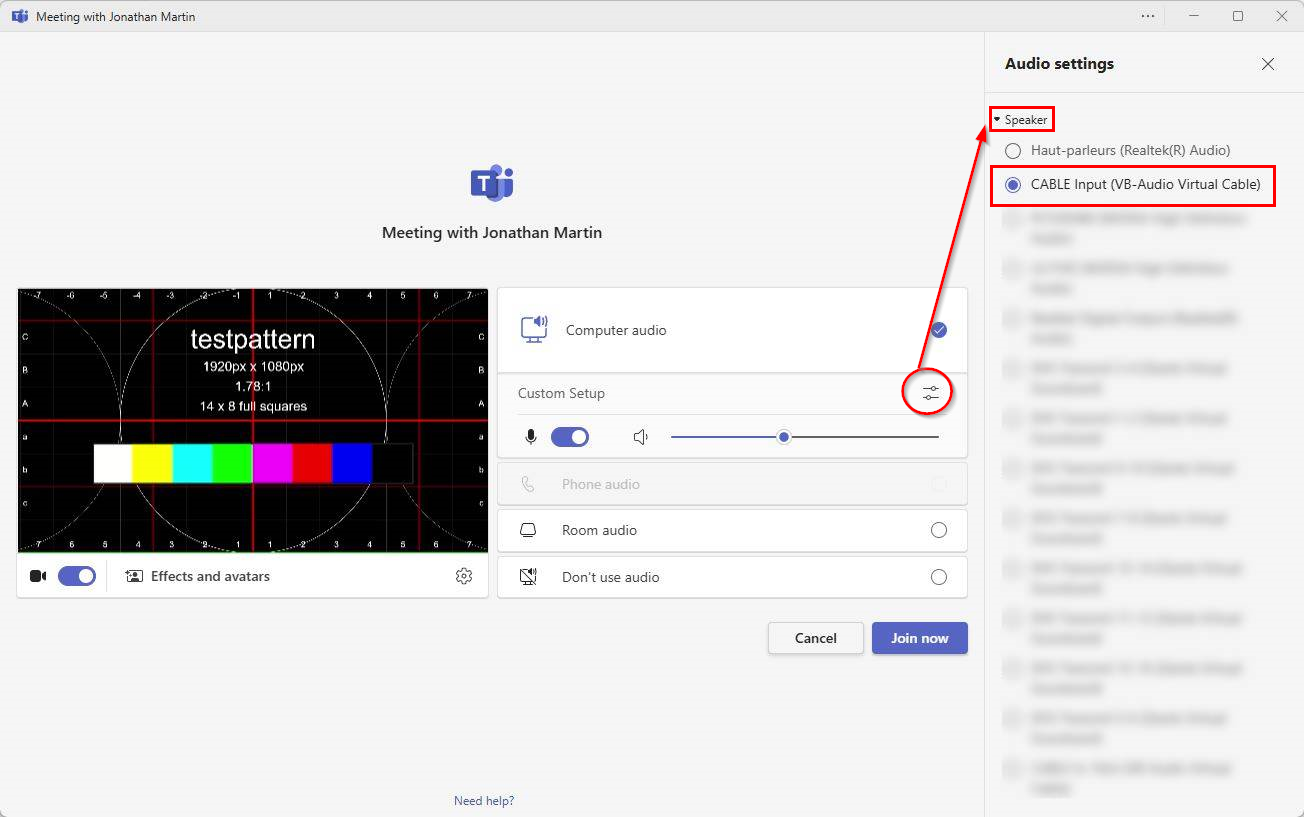Screen dimensions: 1304x817
Task: Select the Don't use audio radio option
Action: point(938,577)
